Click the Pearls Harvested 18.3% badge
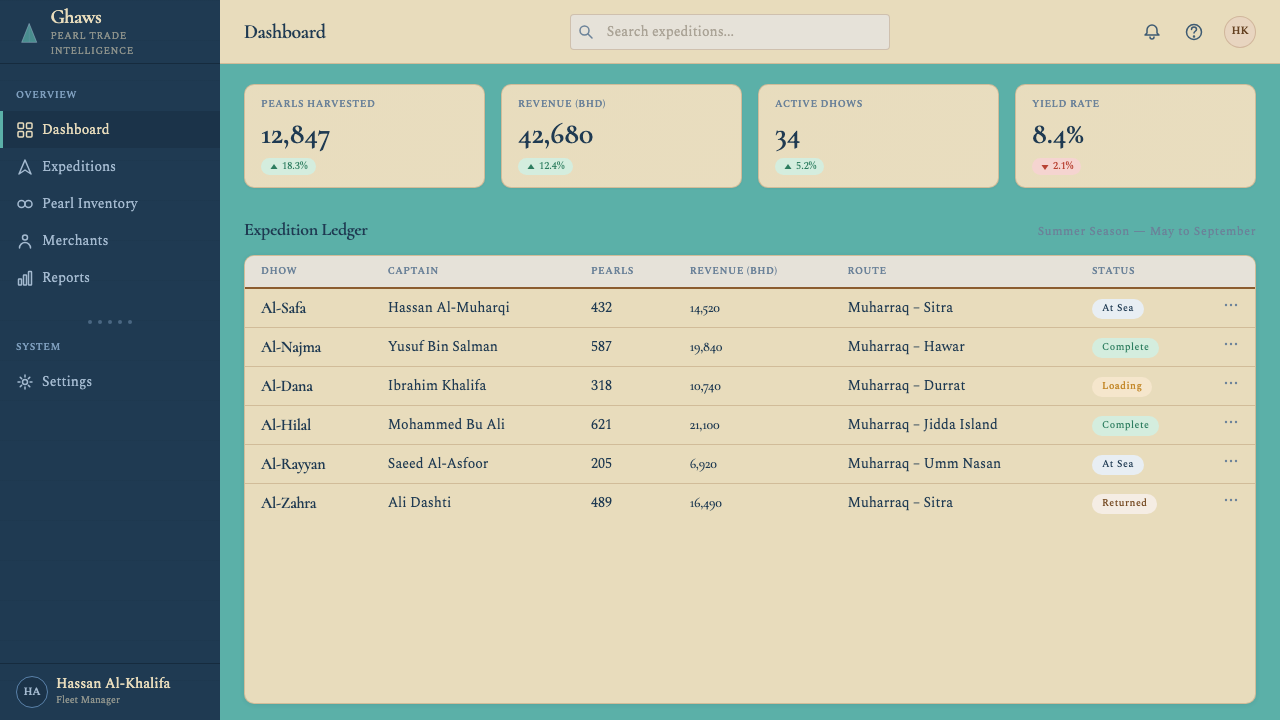The width and height of the screenshot is (1280, 720). 288,166
